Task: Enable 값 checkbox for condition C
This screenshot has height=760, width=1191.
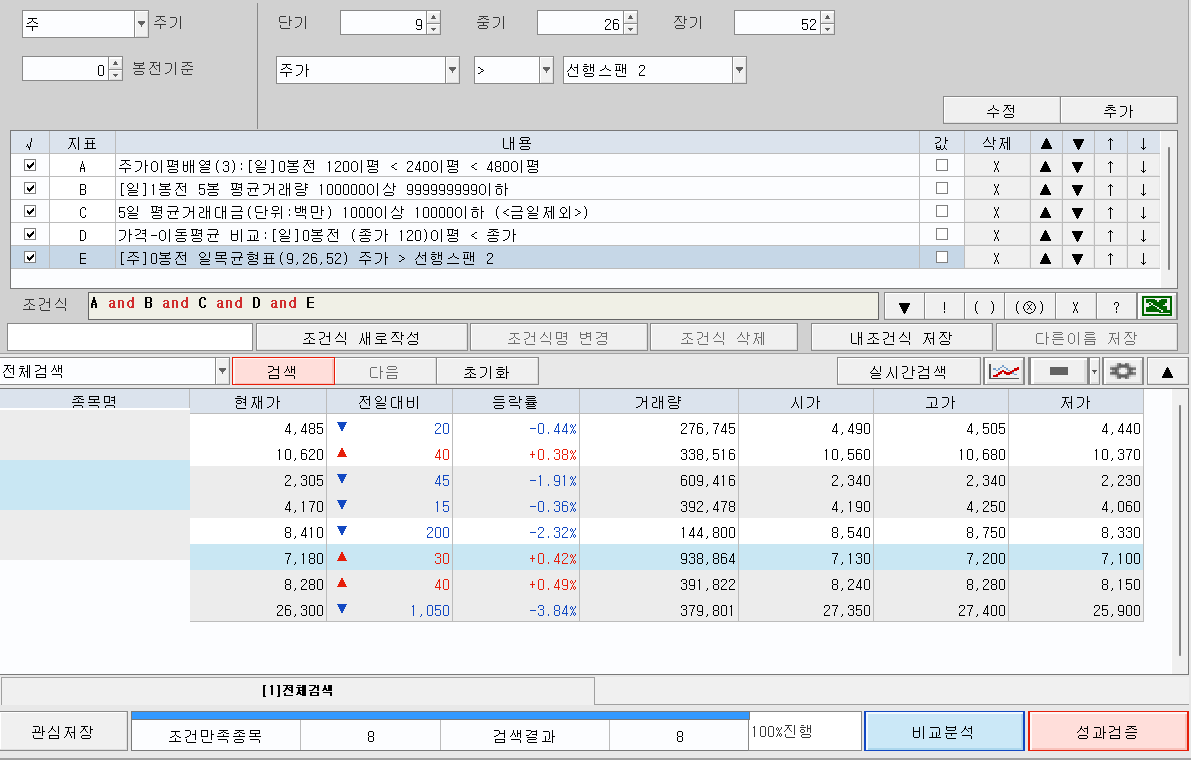Action: [x=942, y=211]
